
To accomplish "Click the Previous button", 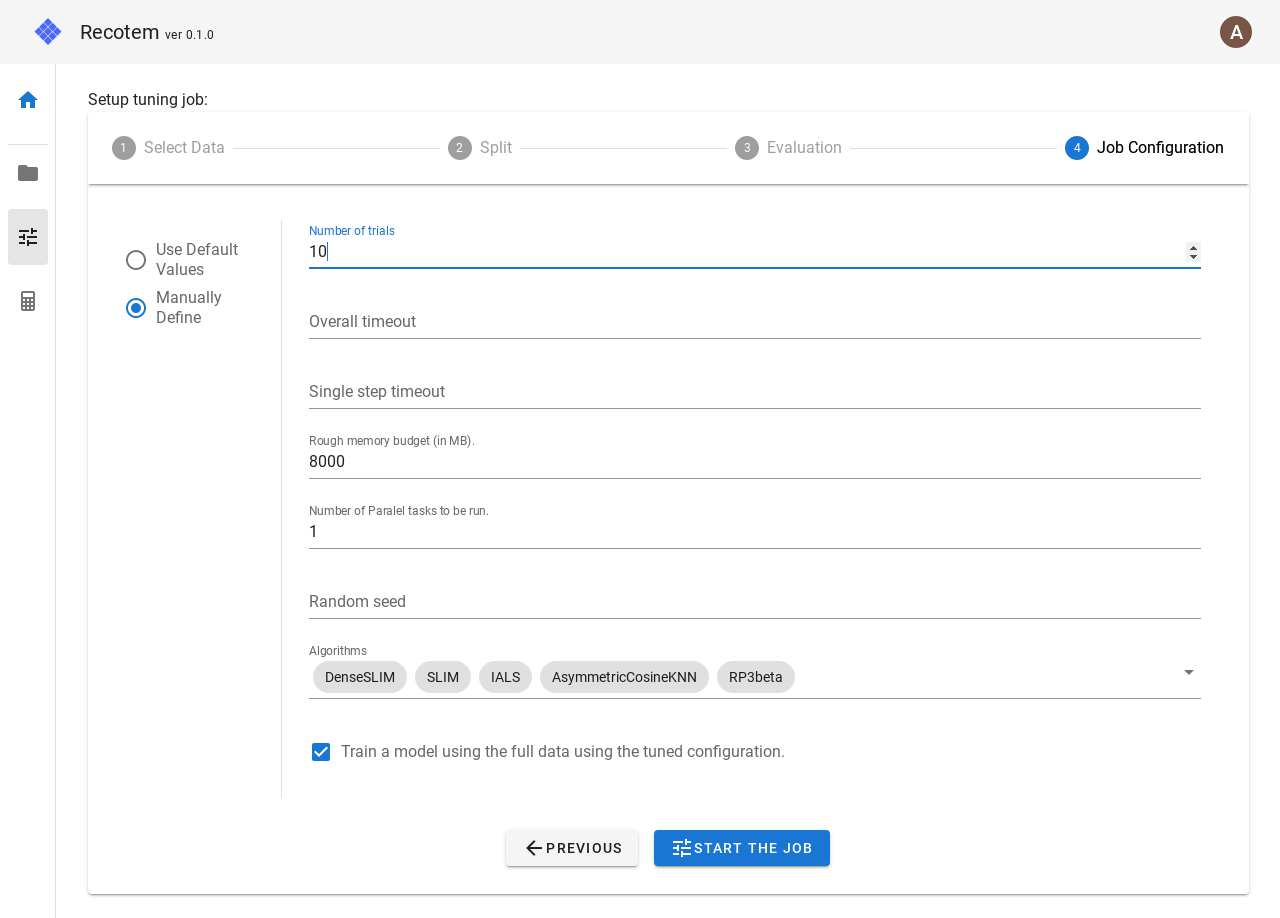I will tap(572, 848).
